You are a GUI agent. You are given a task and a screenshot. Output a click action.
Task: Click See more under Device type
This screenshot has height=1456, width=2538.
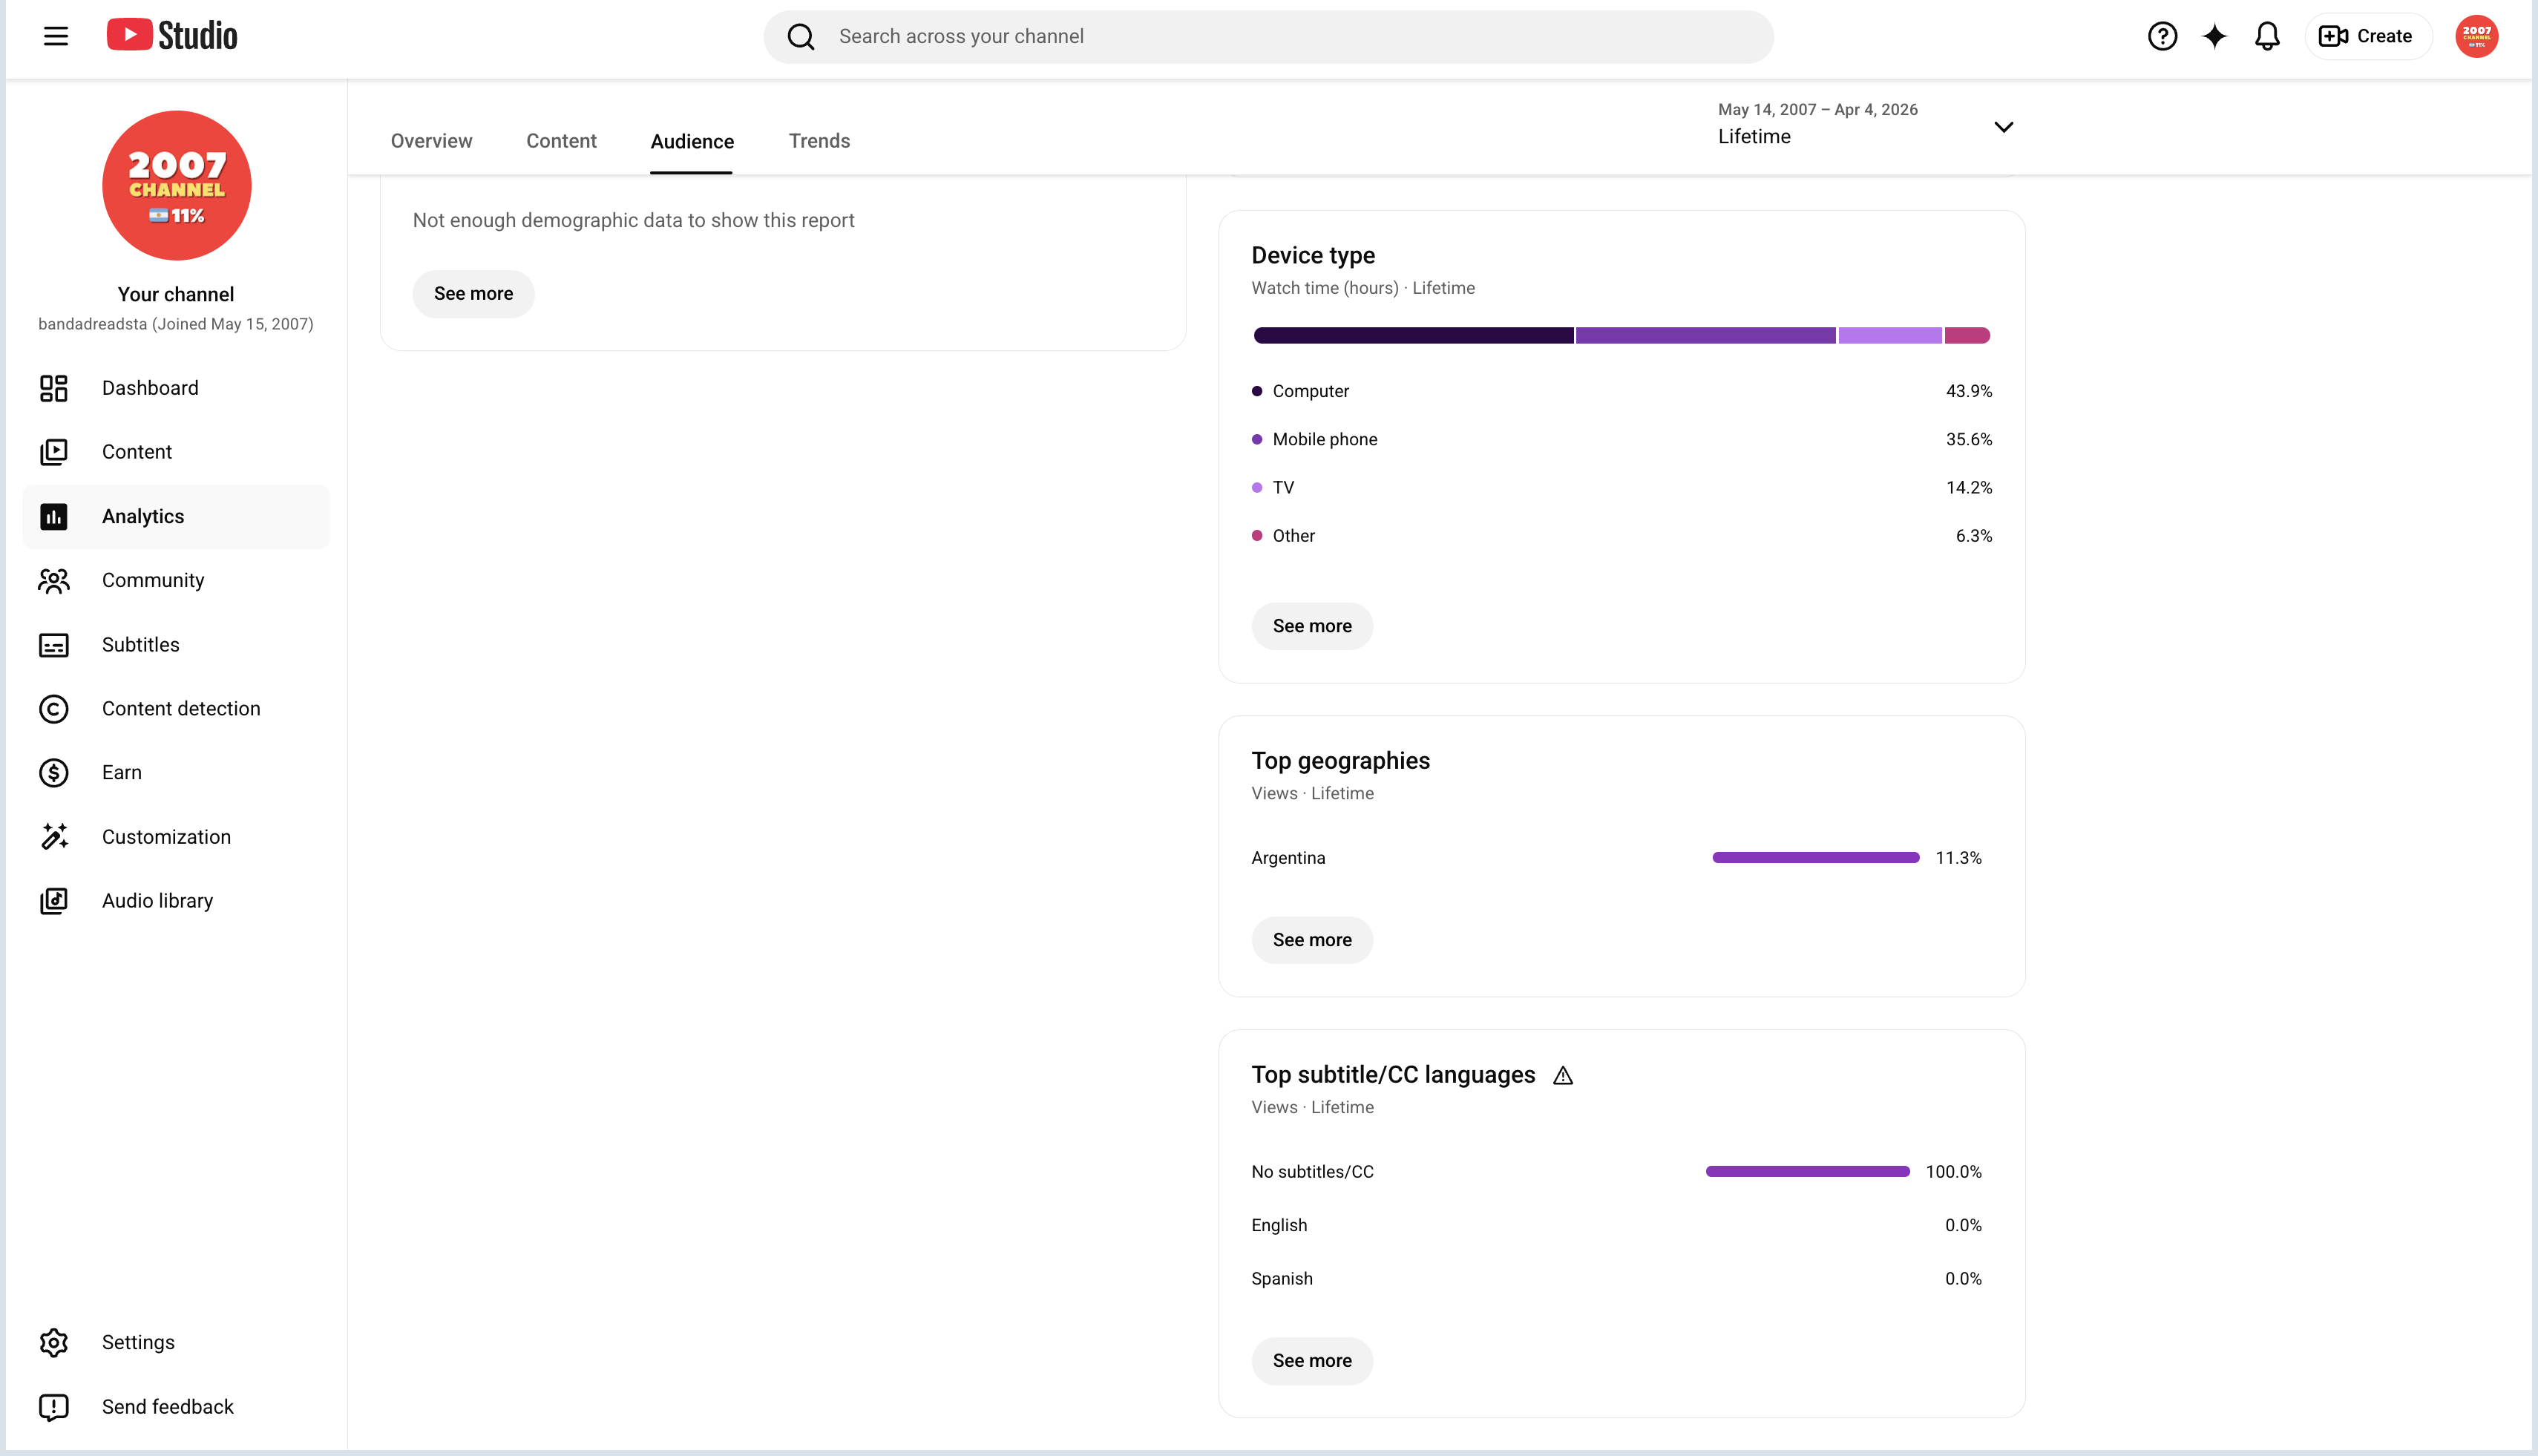tap(1312, 626)
